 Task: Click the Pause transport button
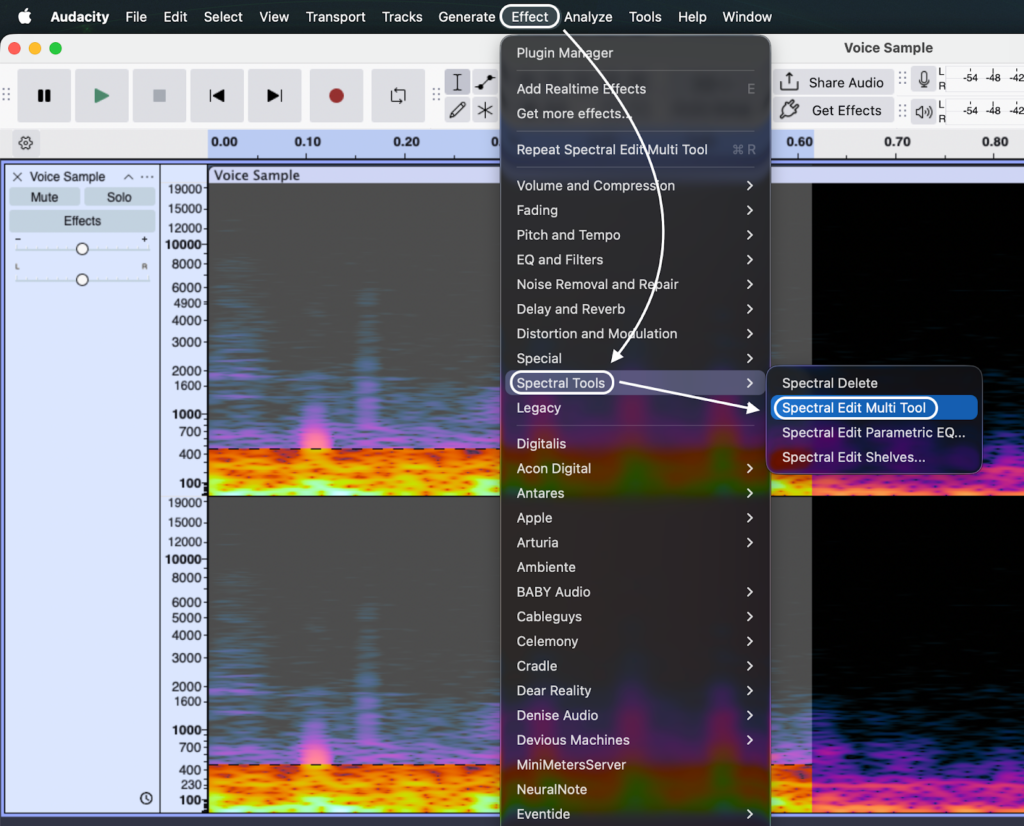(44, 96)
